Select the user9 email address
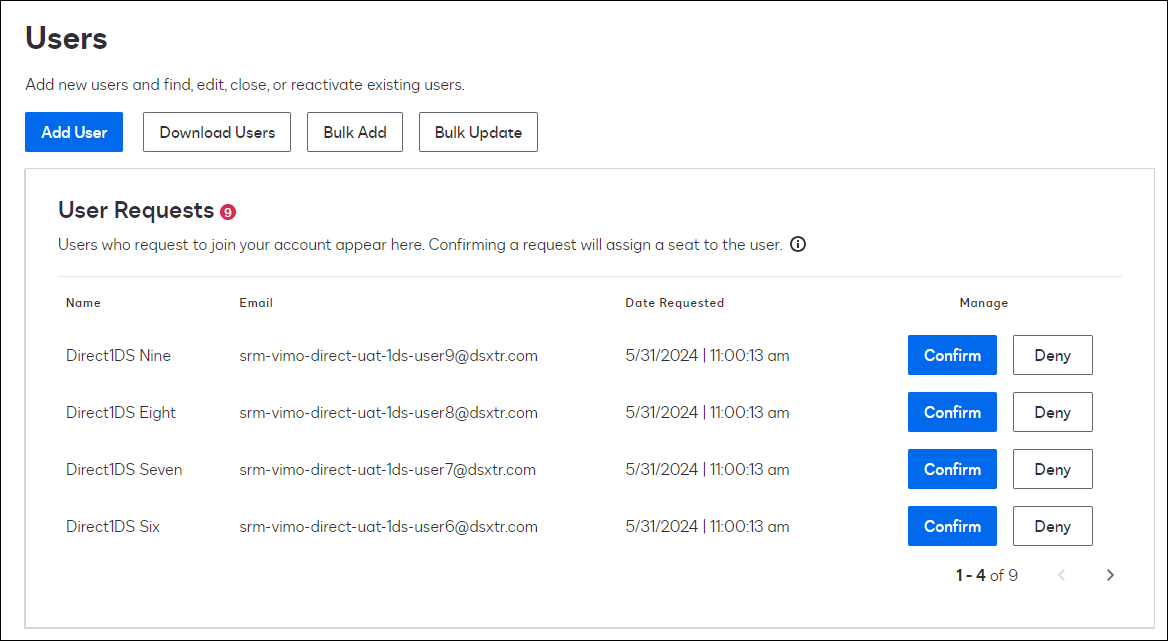This screenshot has height=641, width=1168. pos(388,355)
